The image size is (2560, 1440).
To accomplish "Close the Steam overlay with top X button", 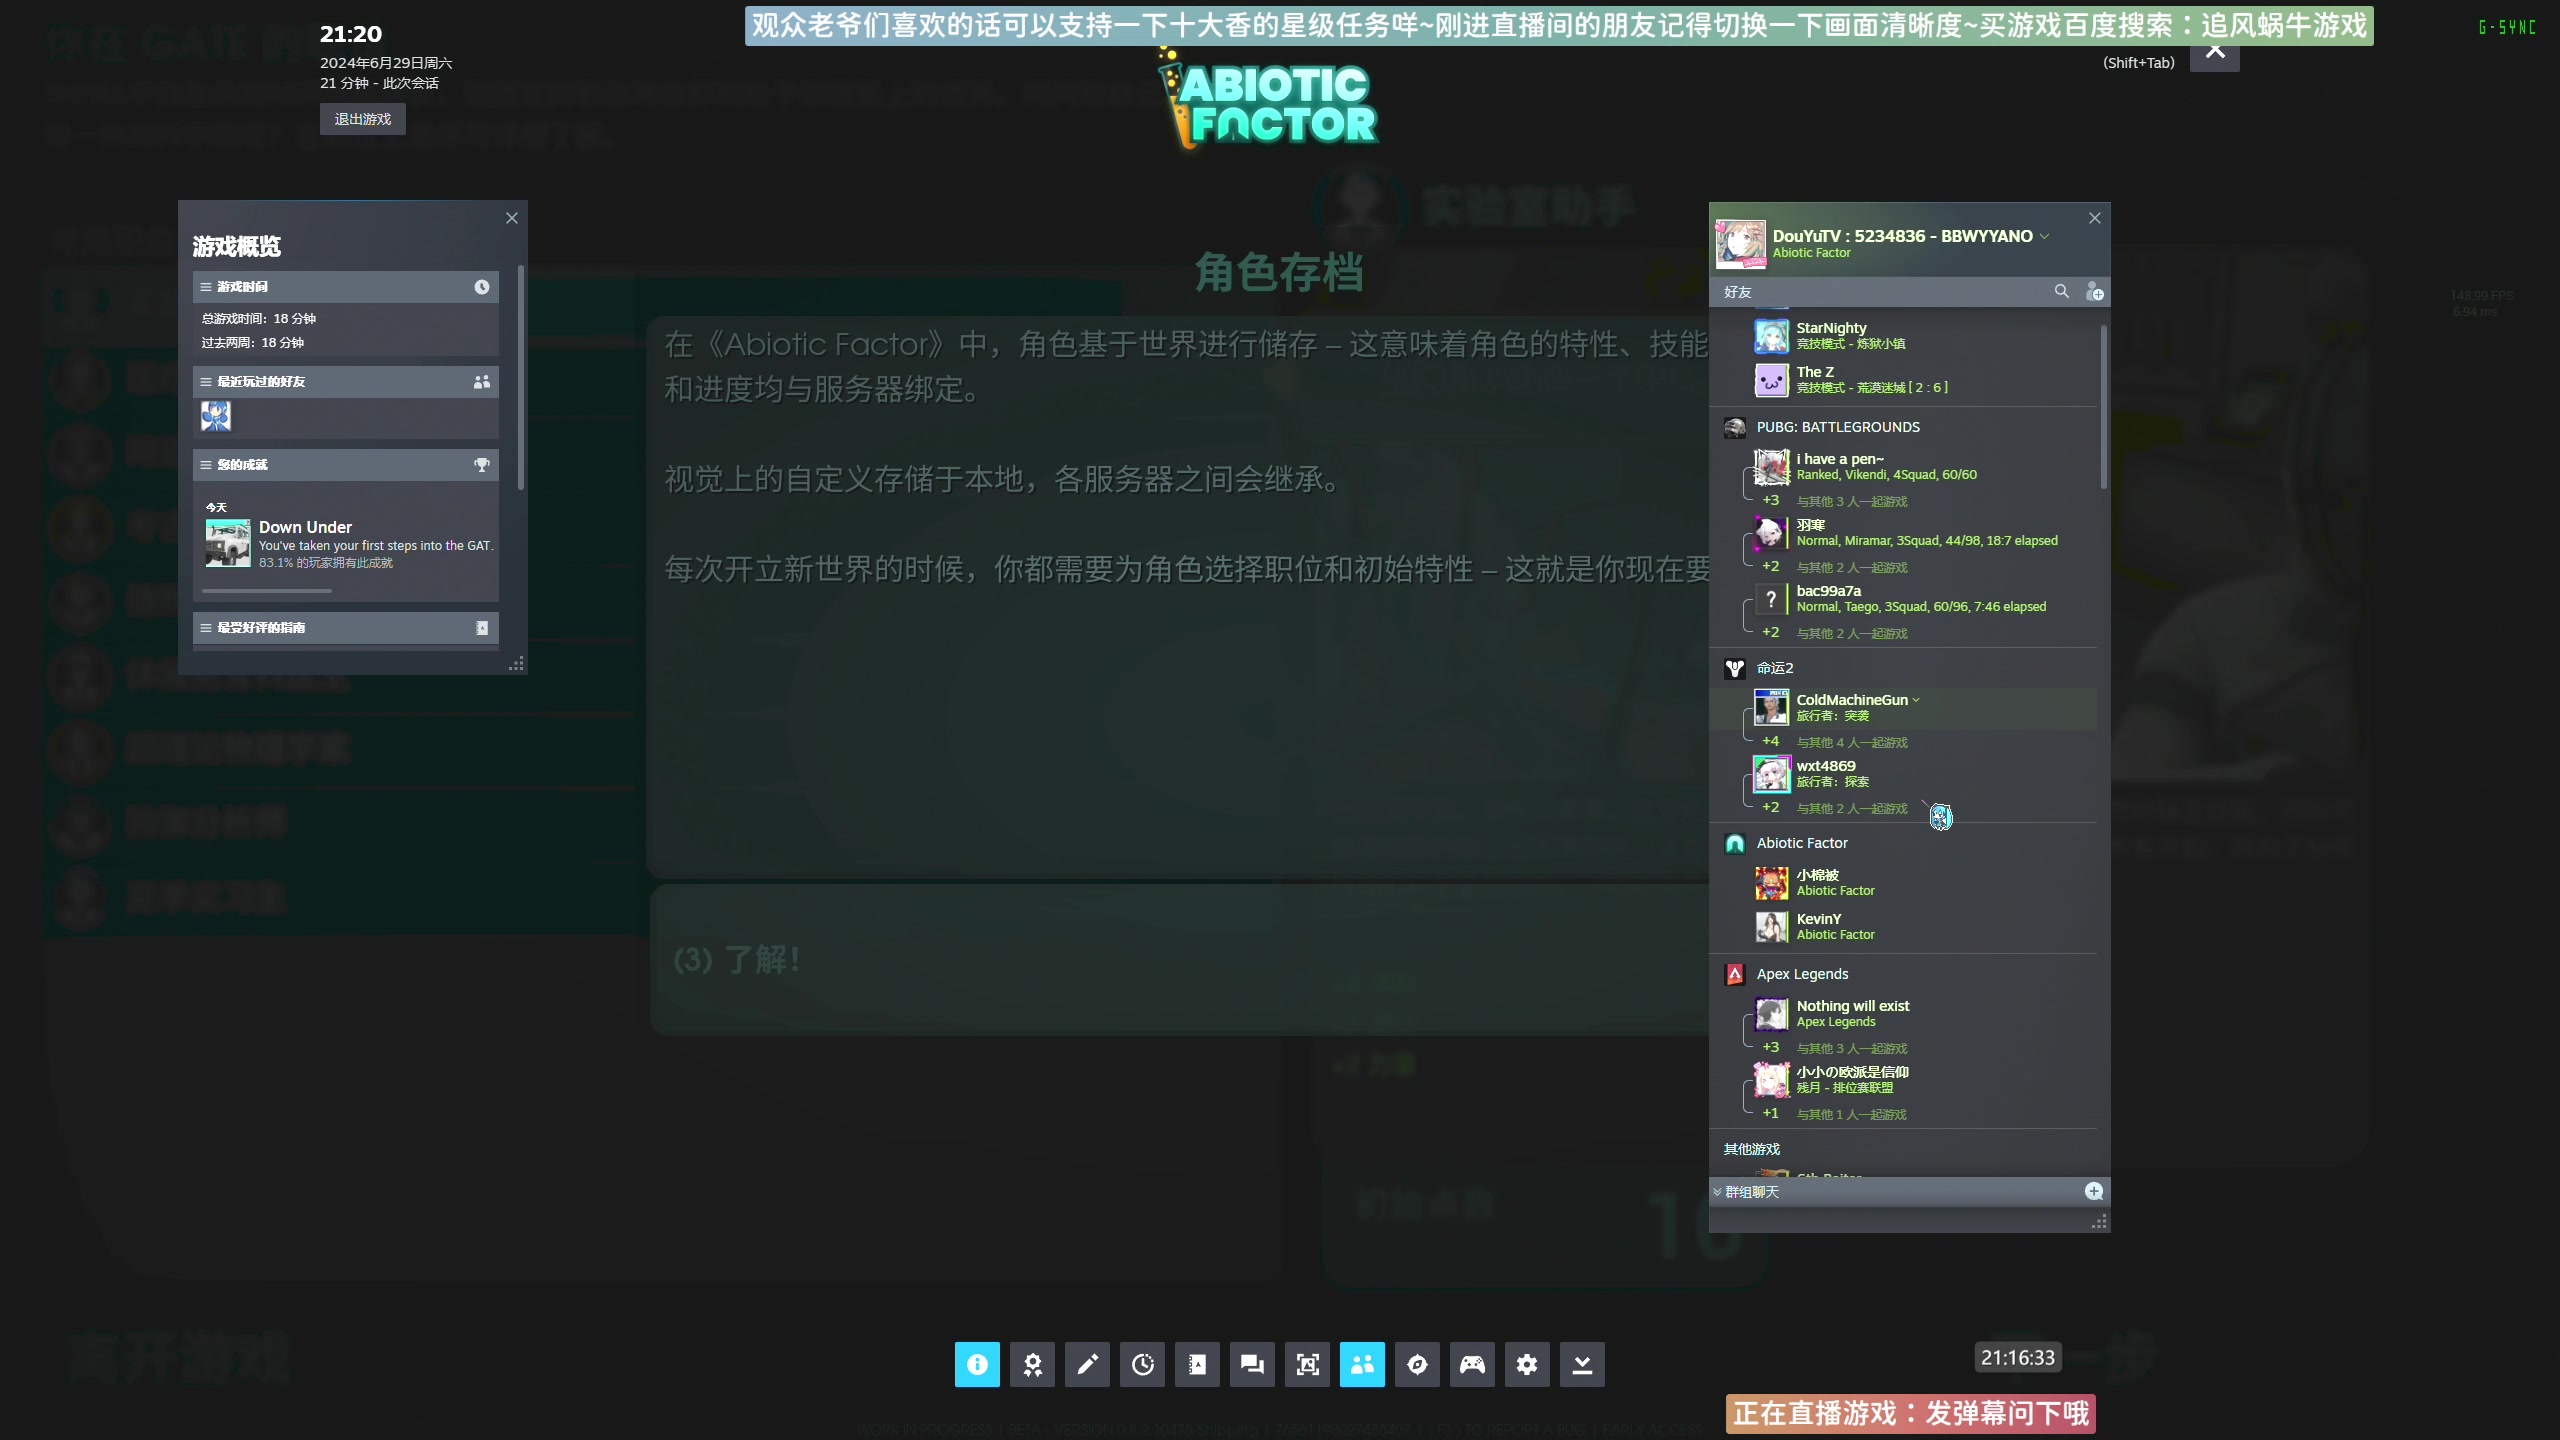I will [x=2215, y=52].
